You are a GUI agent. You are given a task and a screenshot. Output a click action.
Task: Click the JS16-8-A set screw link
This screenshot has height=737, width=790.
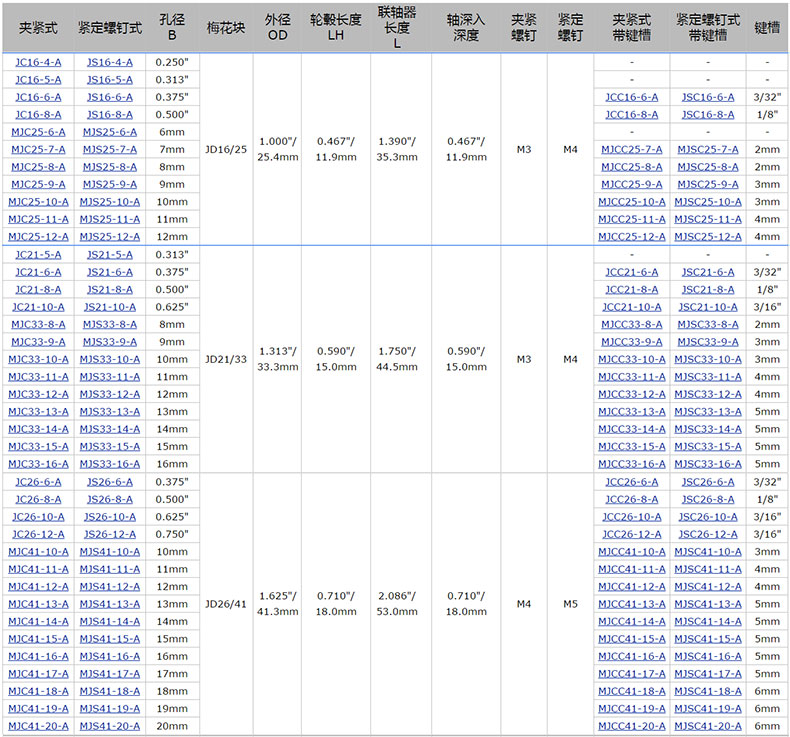(109, 114)
